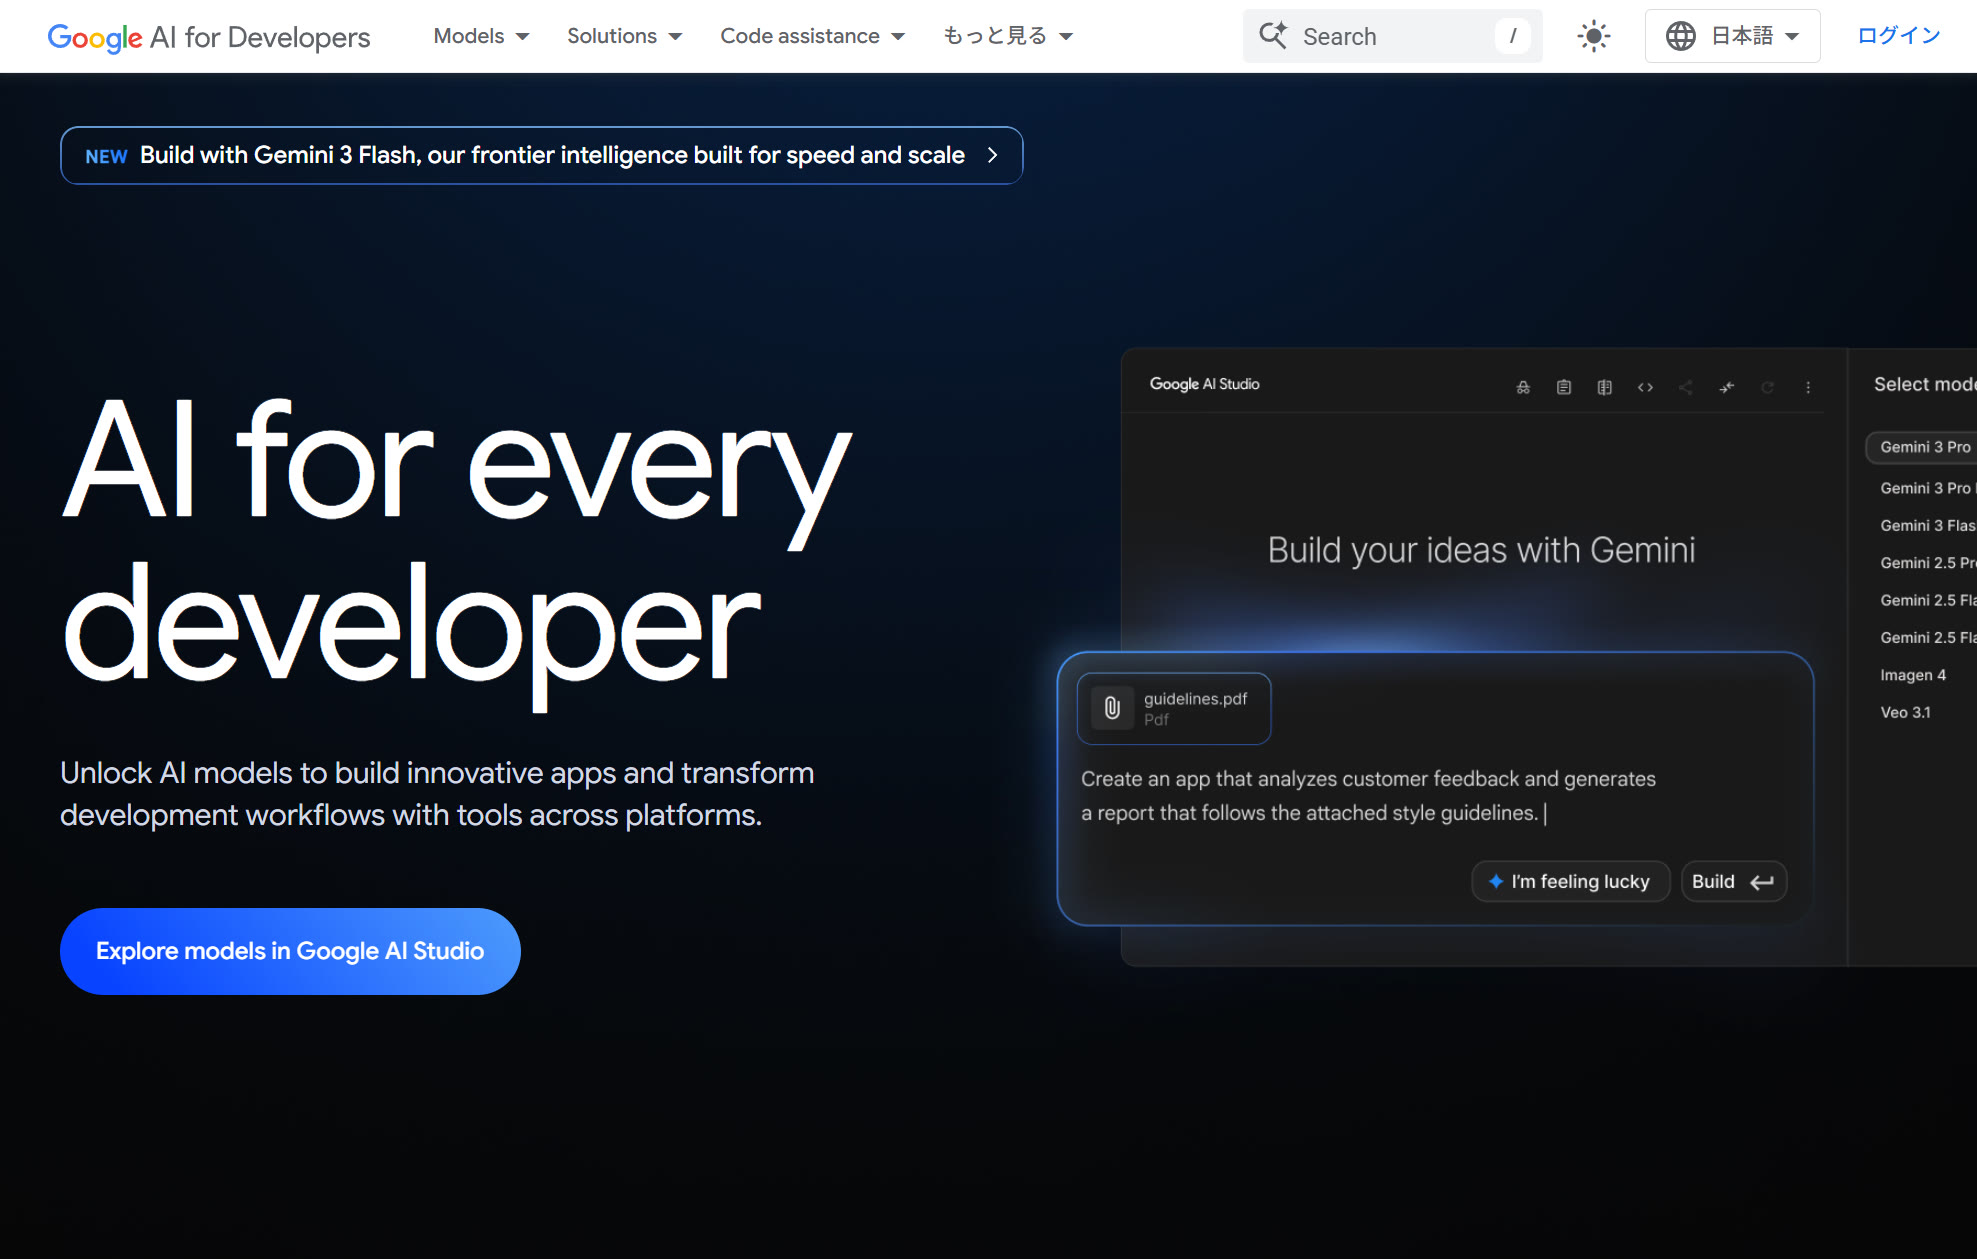This screenshot has width=1977, height=1259.
Task: Open the Gemini 3 Flash announcement banner
Action: (541, 155)
